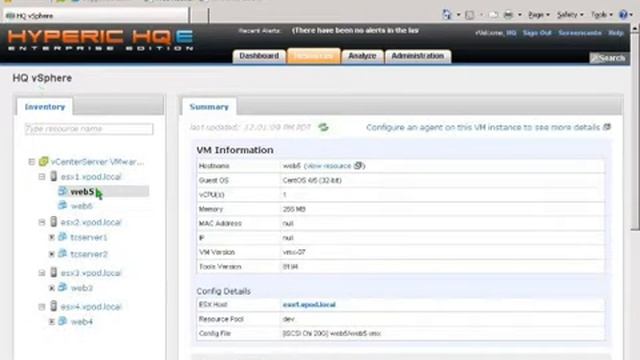640x360 pixels.
Task: Click the Hyperic HQ logo
Action: pos(100,40)
